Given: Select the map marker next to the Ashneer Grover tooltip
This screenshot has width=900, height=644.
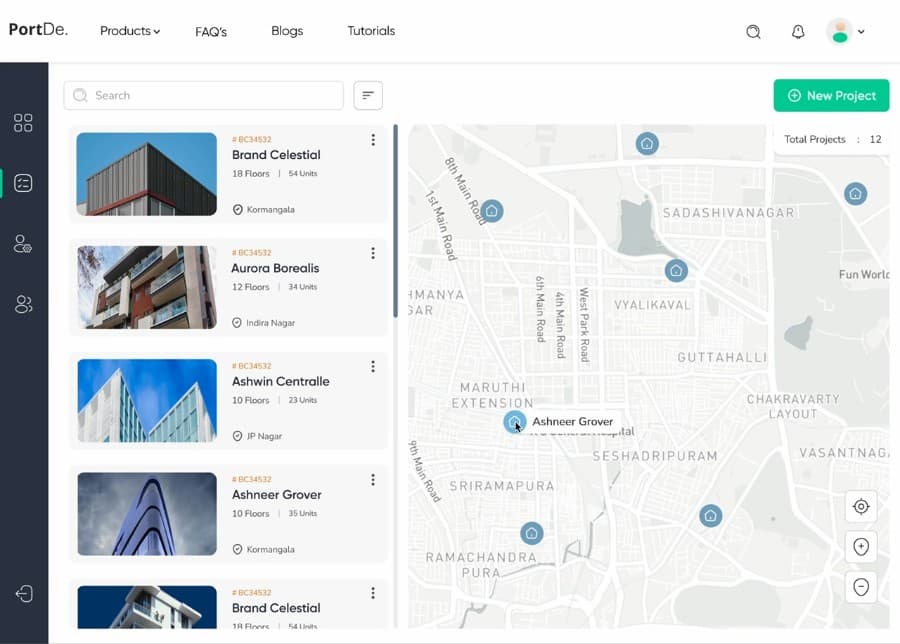Looking at the screenshot, I should click(514, 422).
